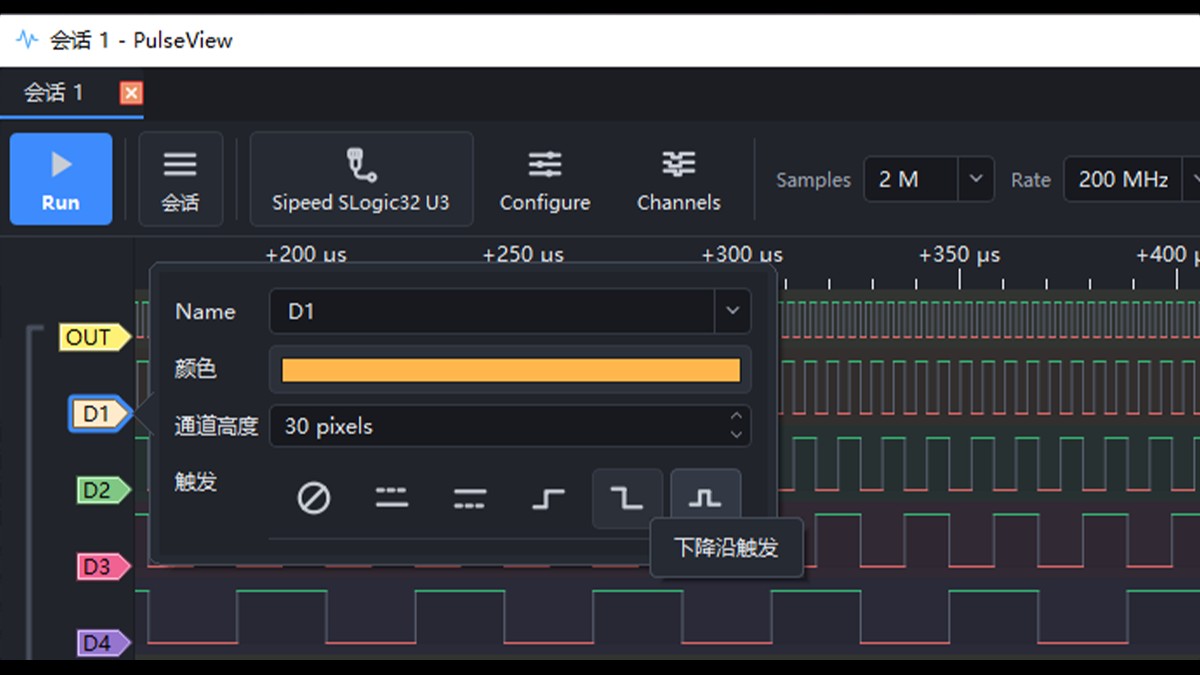Close the 会话 1 tab
The image size is (1200, 675).
[131, 93]
